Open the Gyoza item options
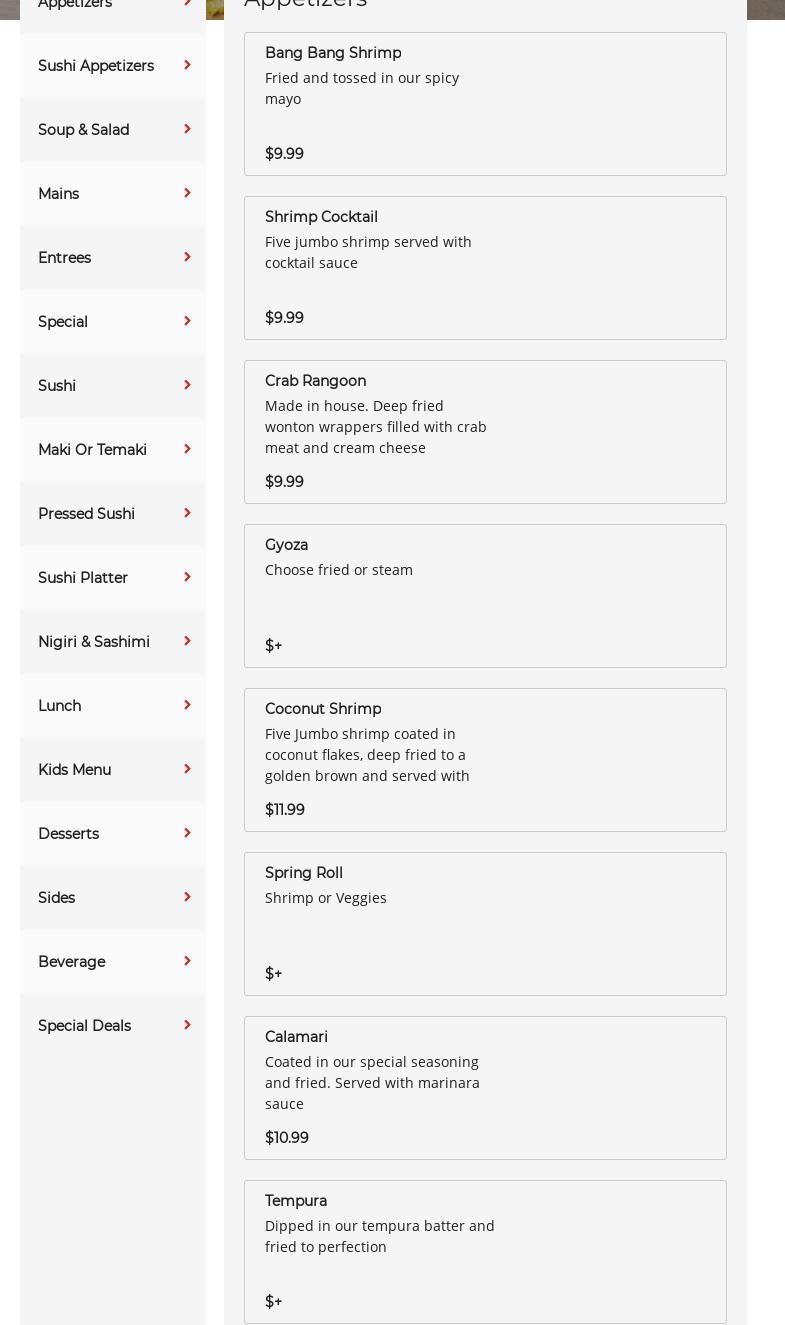This screenshot has width=785, height=1325. [x=485, y=596]
